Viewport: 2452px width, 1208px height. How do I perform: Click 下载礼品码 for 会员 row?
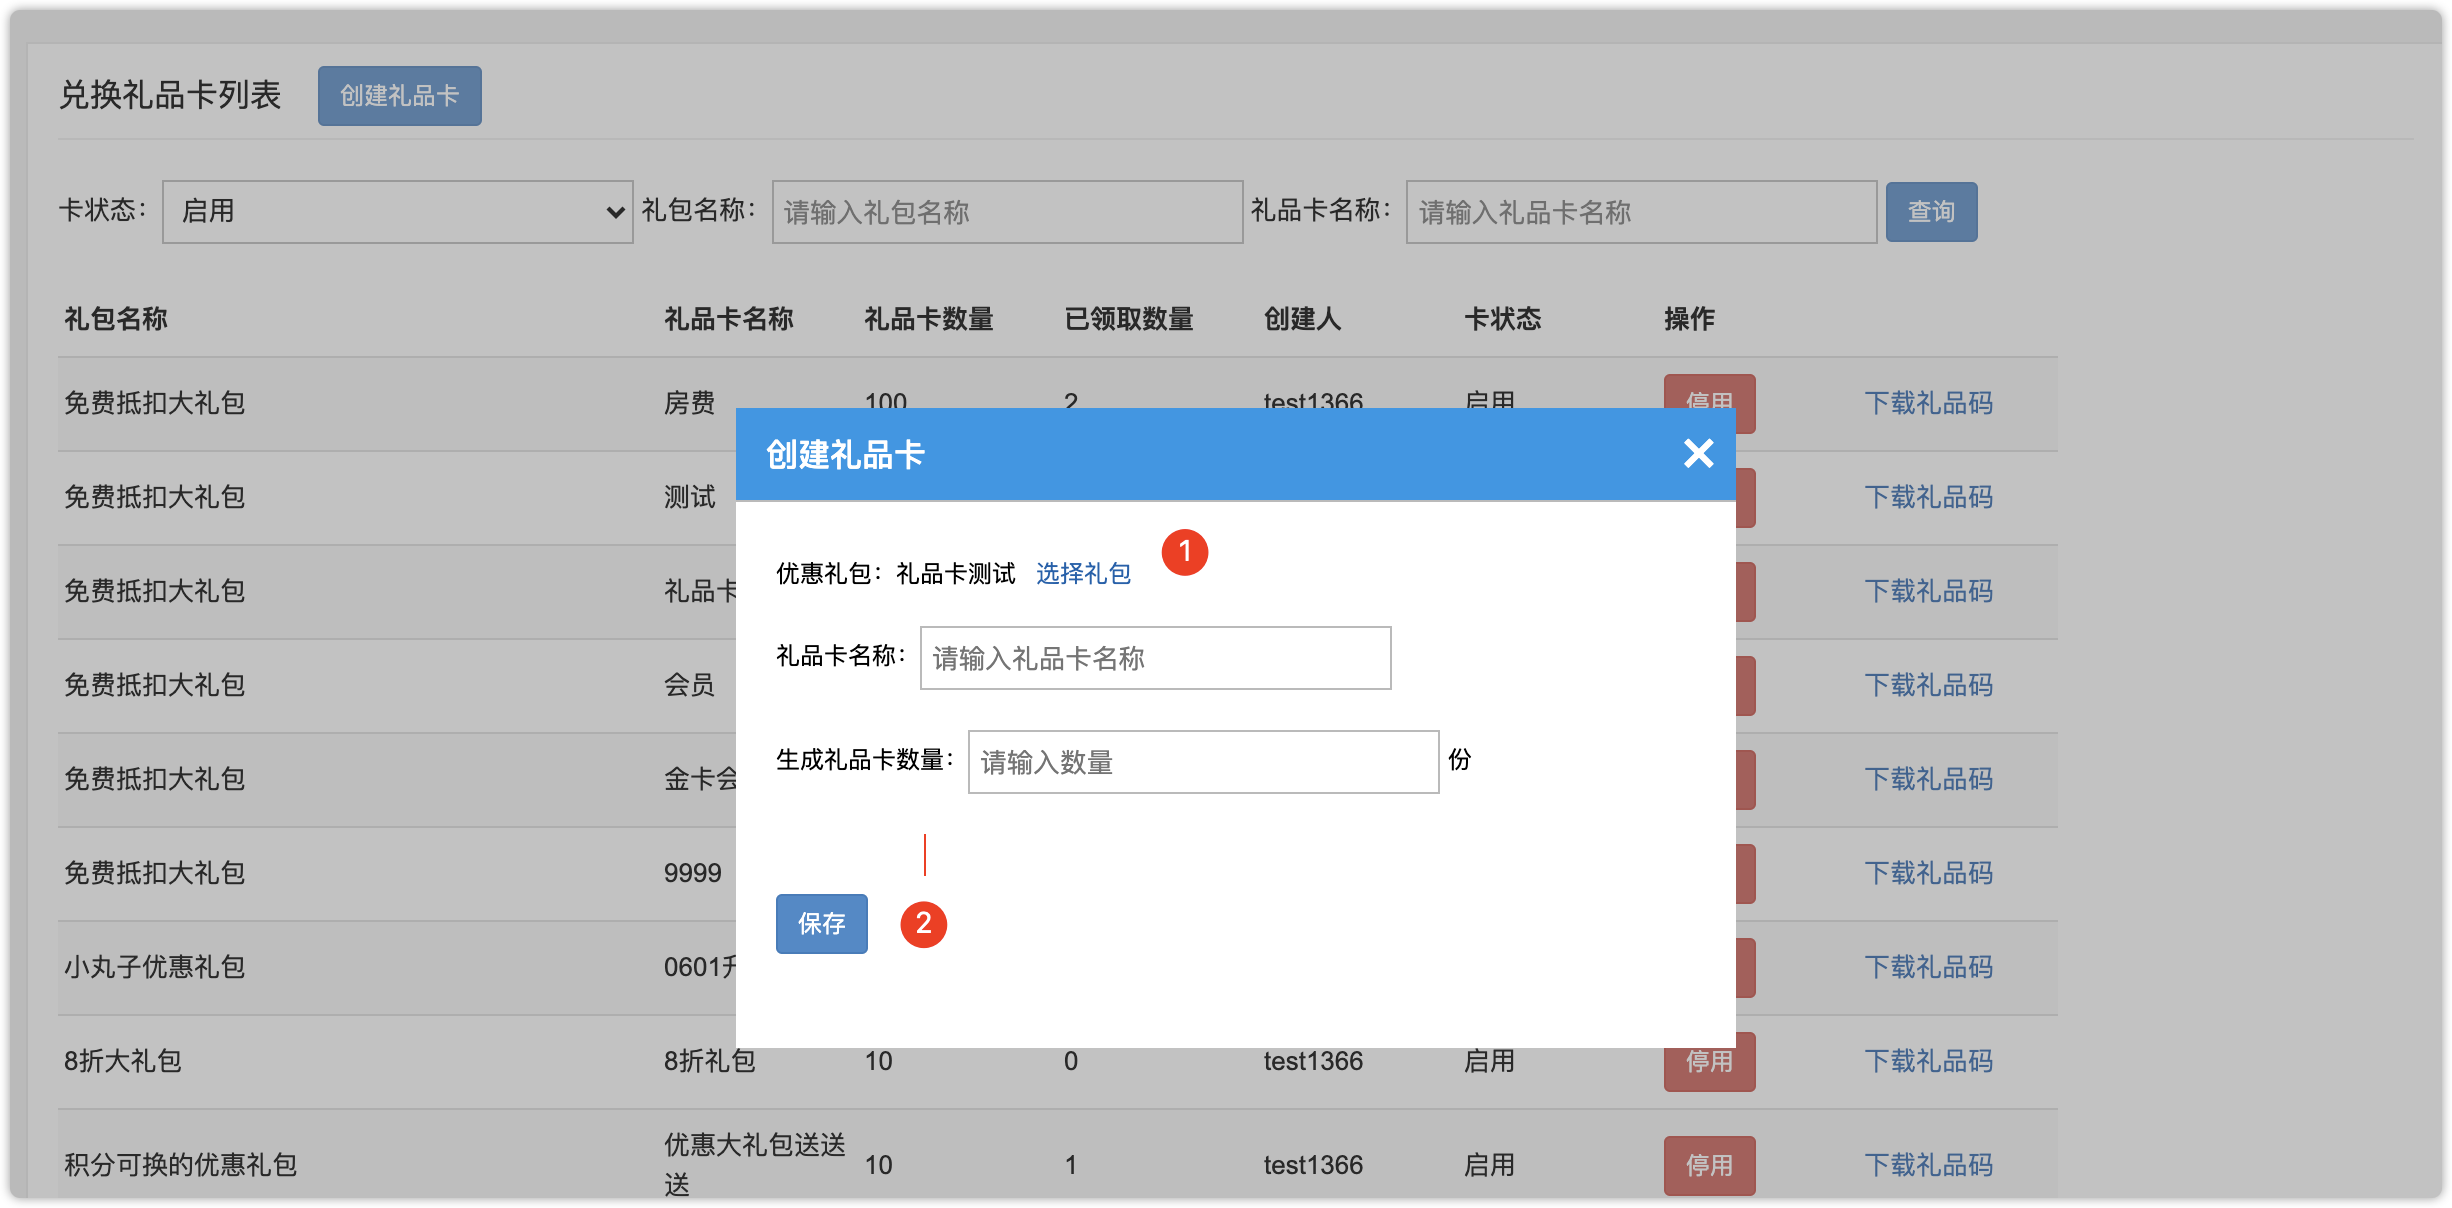[1928, 685]
